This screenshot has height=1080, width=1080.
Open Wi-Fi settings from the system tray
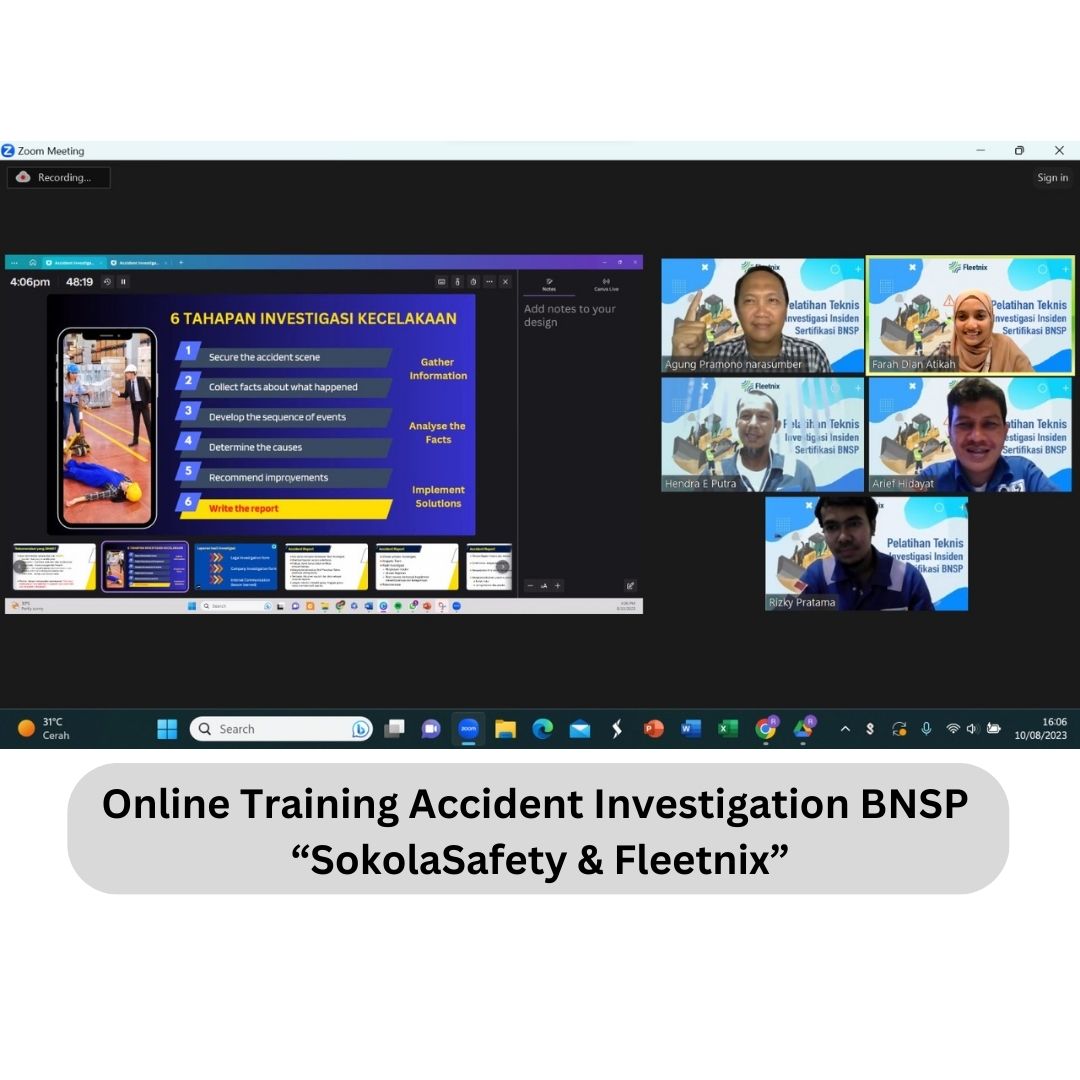(953, 729)
